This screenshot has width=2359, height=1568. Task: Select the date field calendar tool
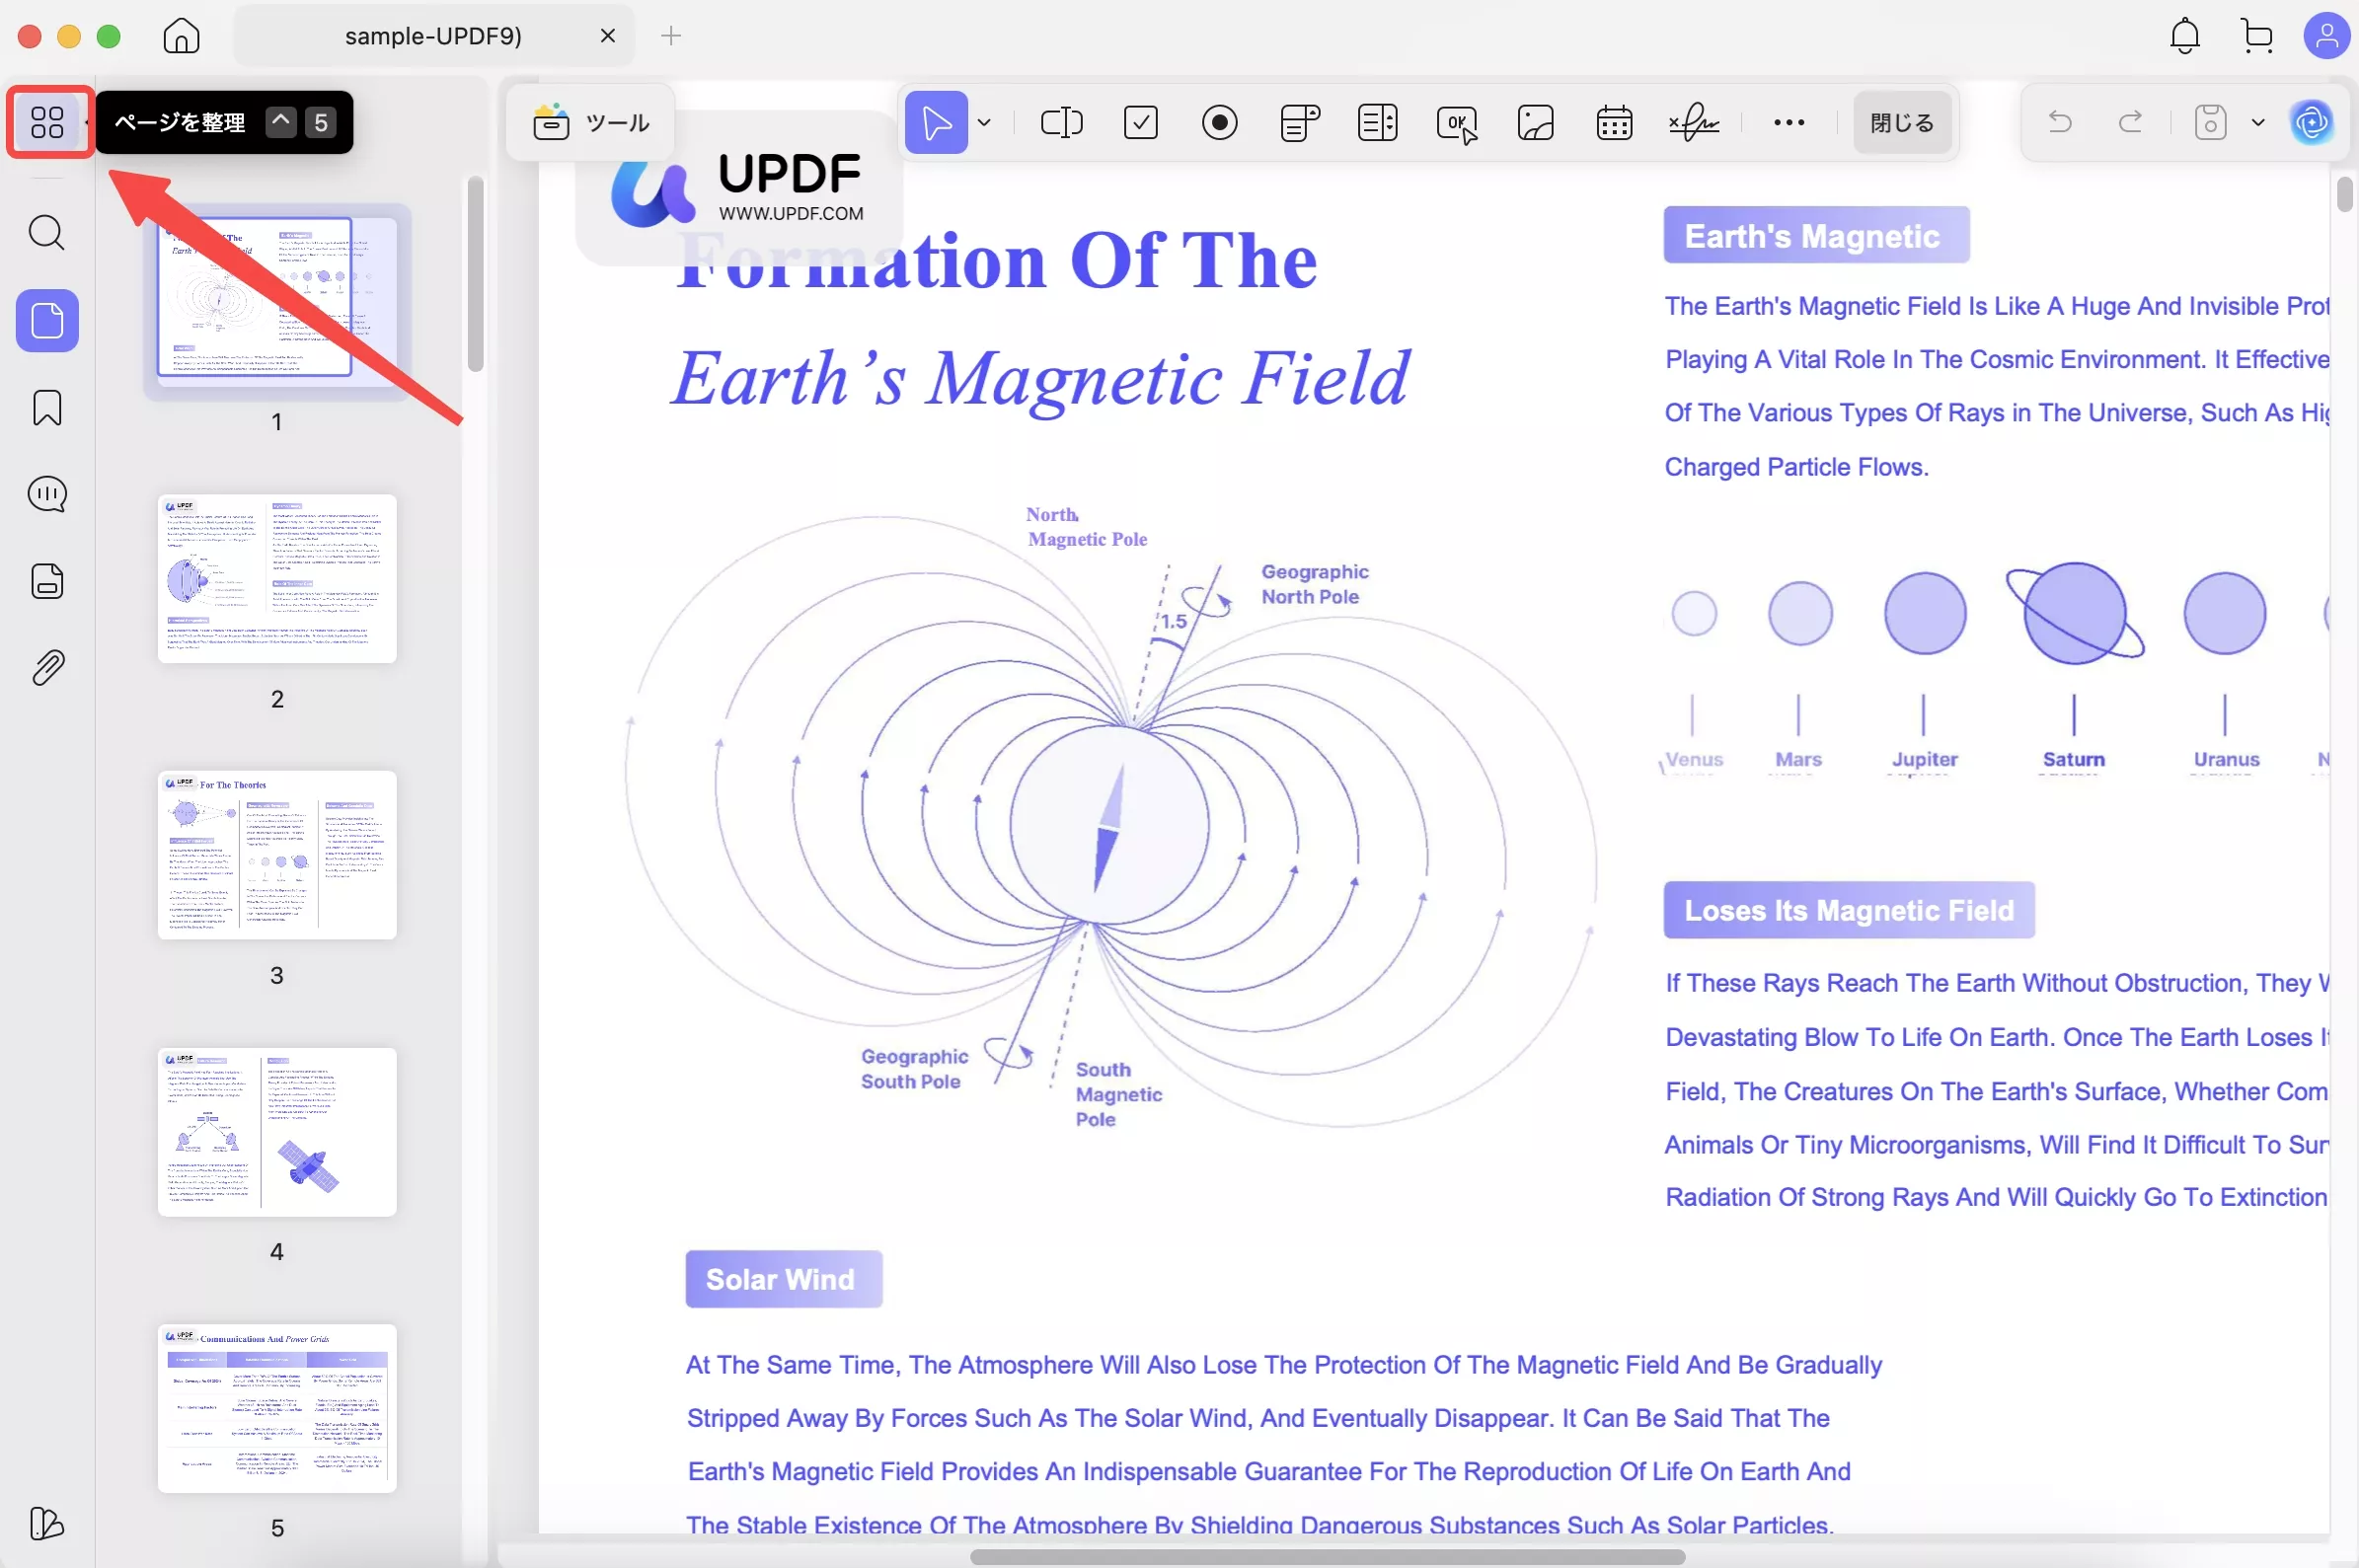pos(1614,122)
